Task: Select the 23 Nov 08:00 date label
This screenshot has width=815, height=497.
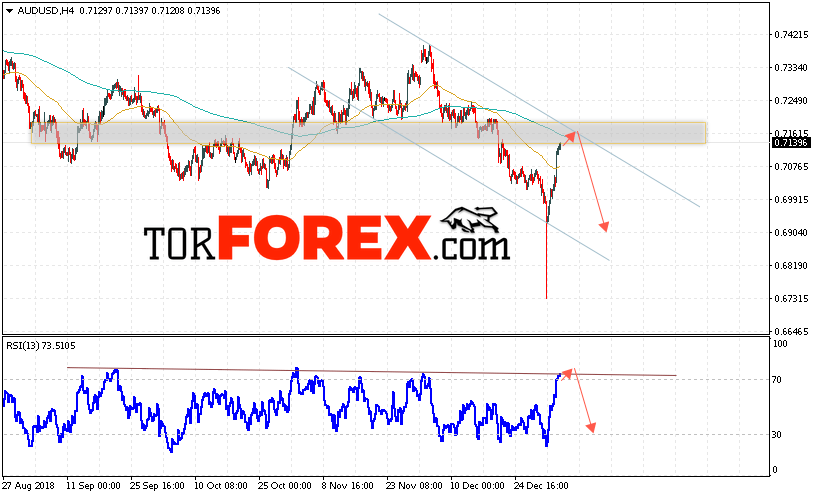Action: click(414, 486)
